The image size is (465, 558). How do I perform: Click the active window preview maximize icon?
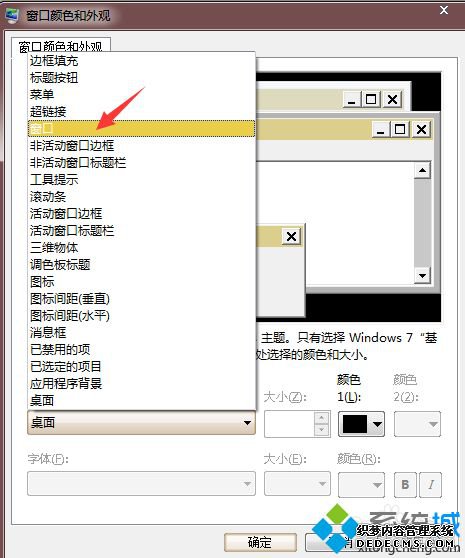(x=400, y=129)
